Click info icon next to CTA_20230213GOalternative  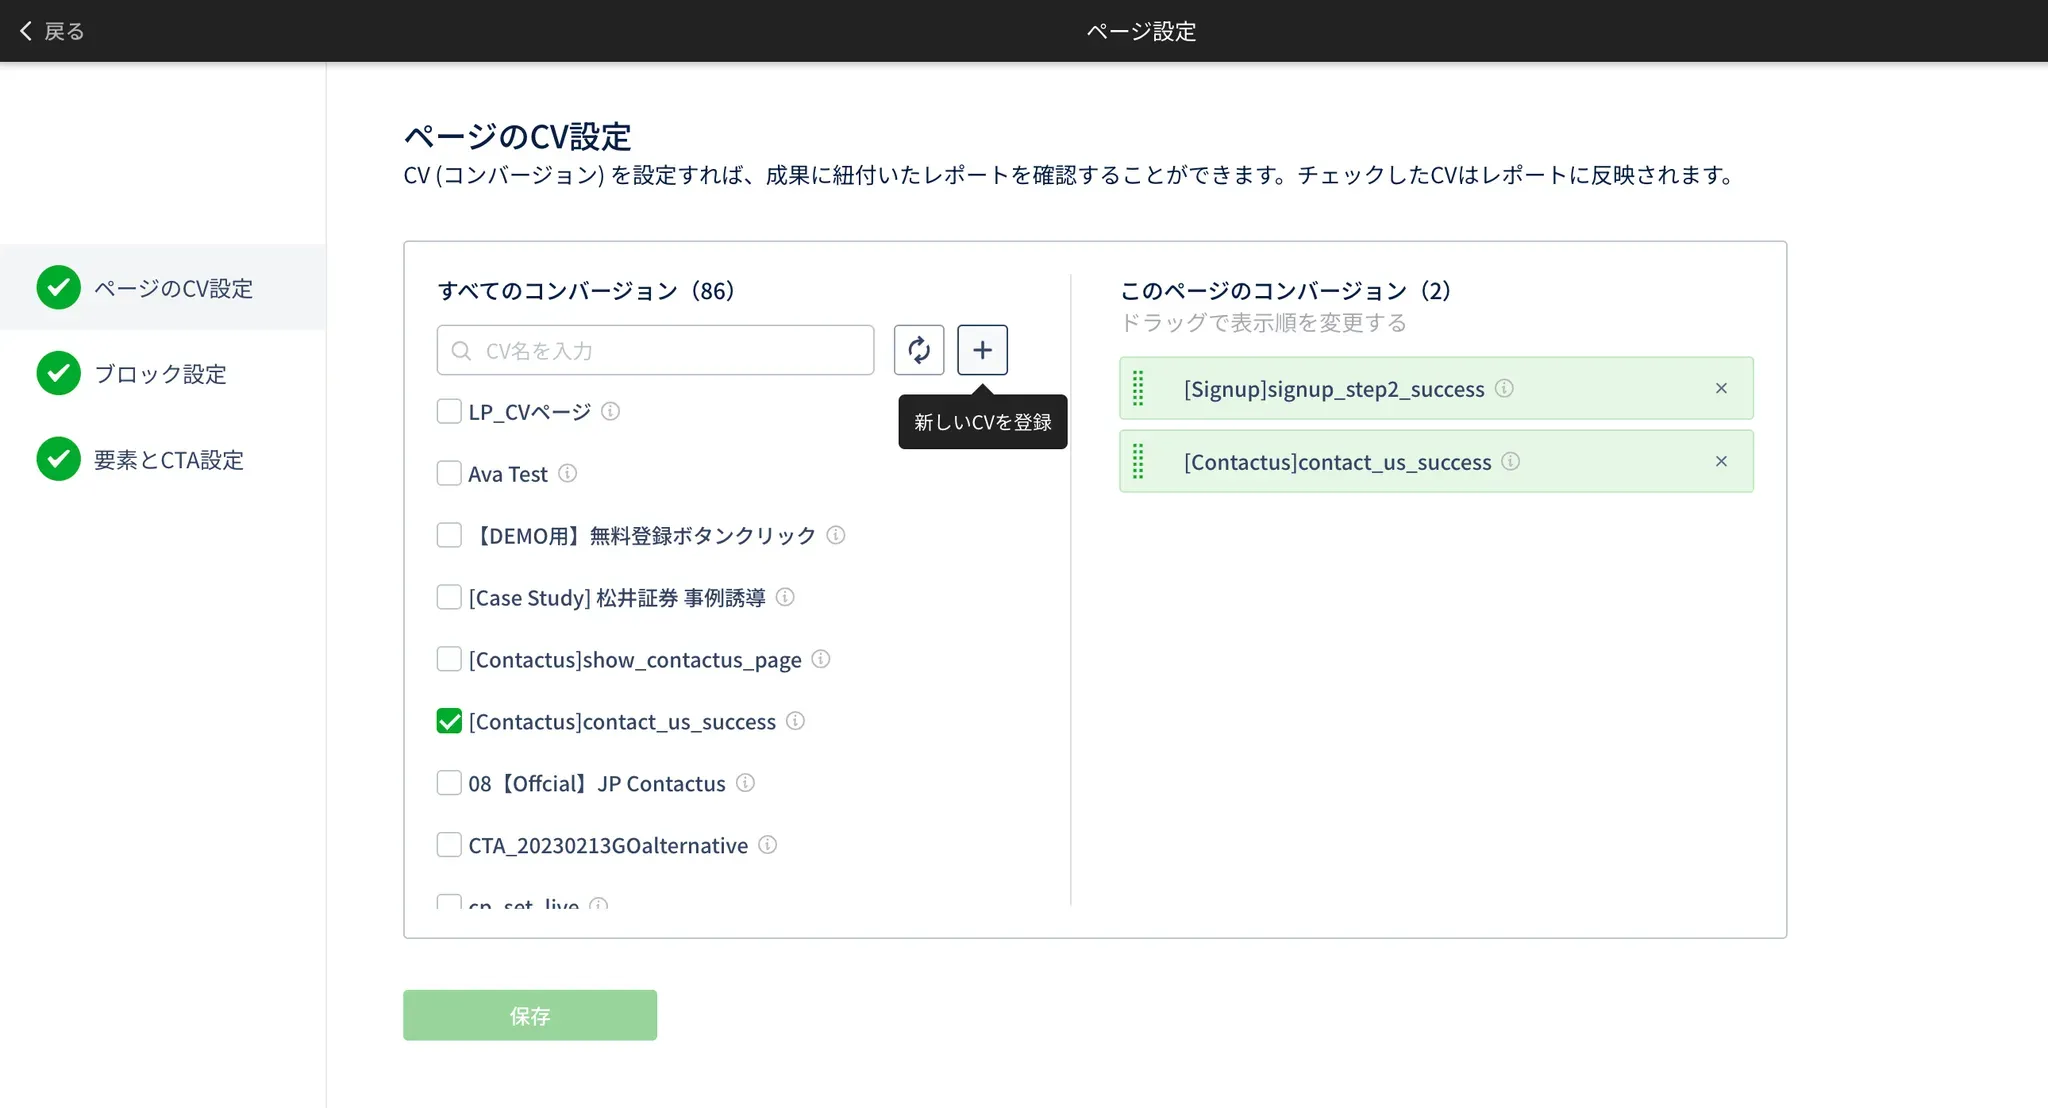coord(767,845)
